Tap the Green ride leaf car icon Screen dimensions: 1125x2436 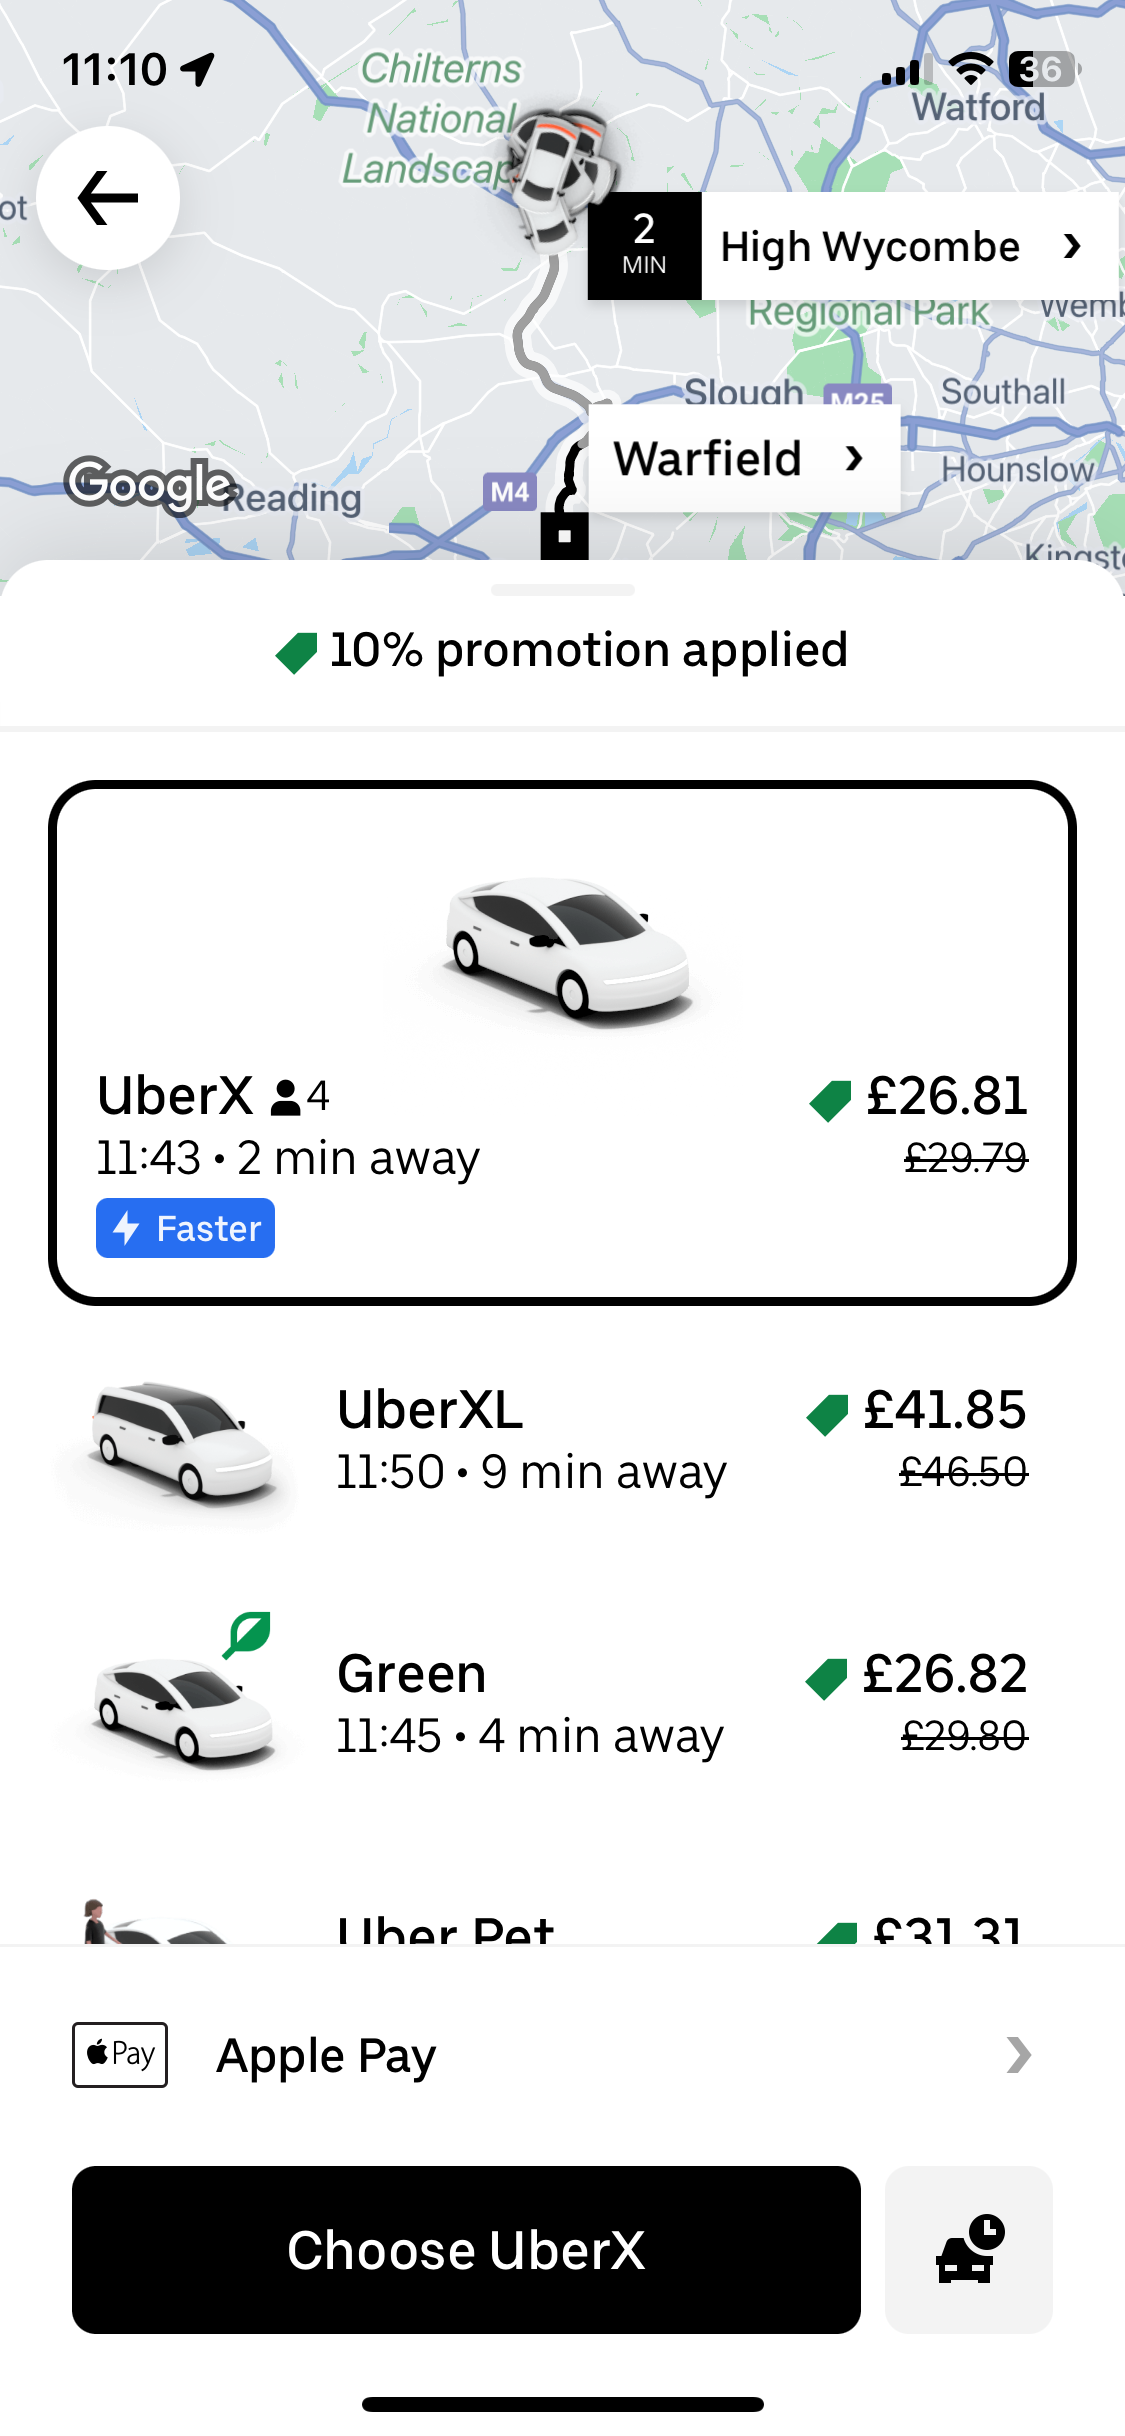click(x=185, y=1700)
